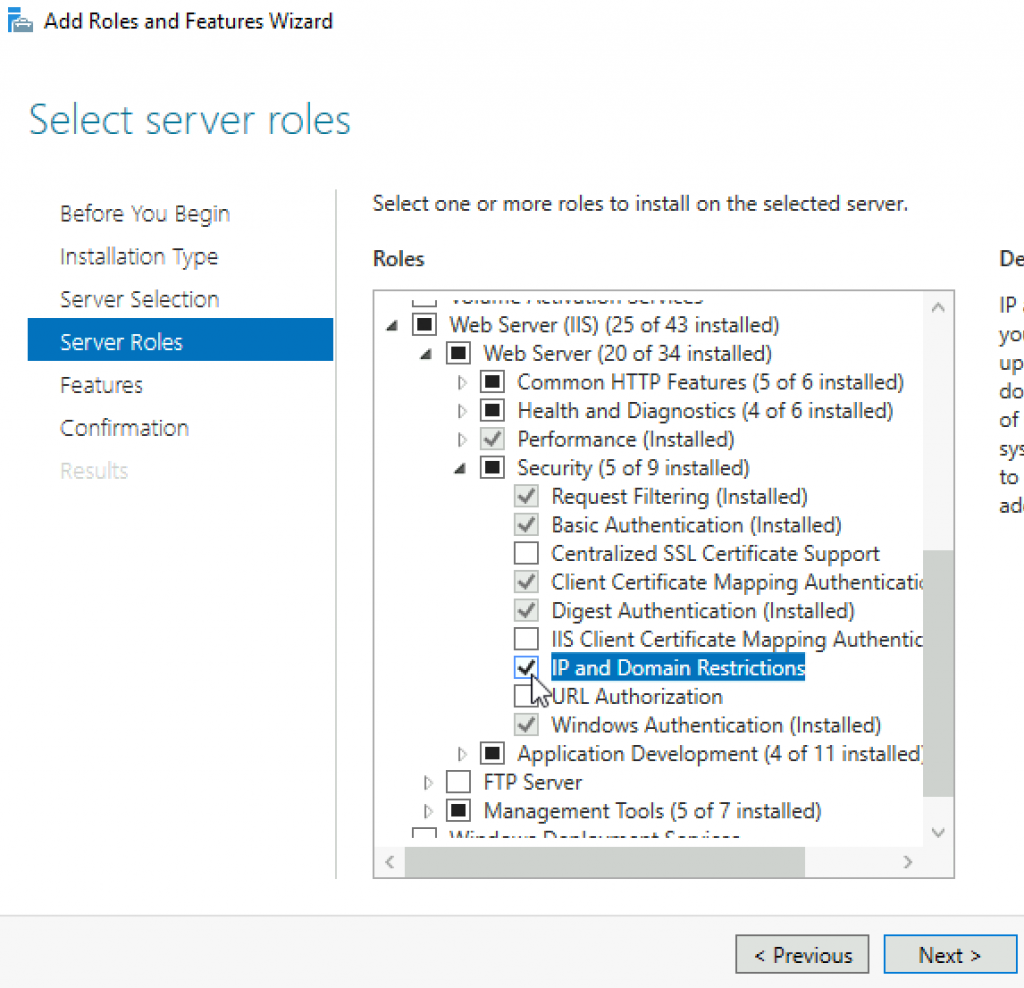Image resolution: width=1024 pixels, height=988 pixels.
Task: Open the Confirmation wizard step
Action: coord(124,428)
